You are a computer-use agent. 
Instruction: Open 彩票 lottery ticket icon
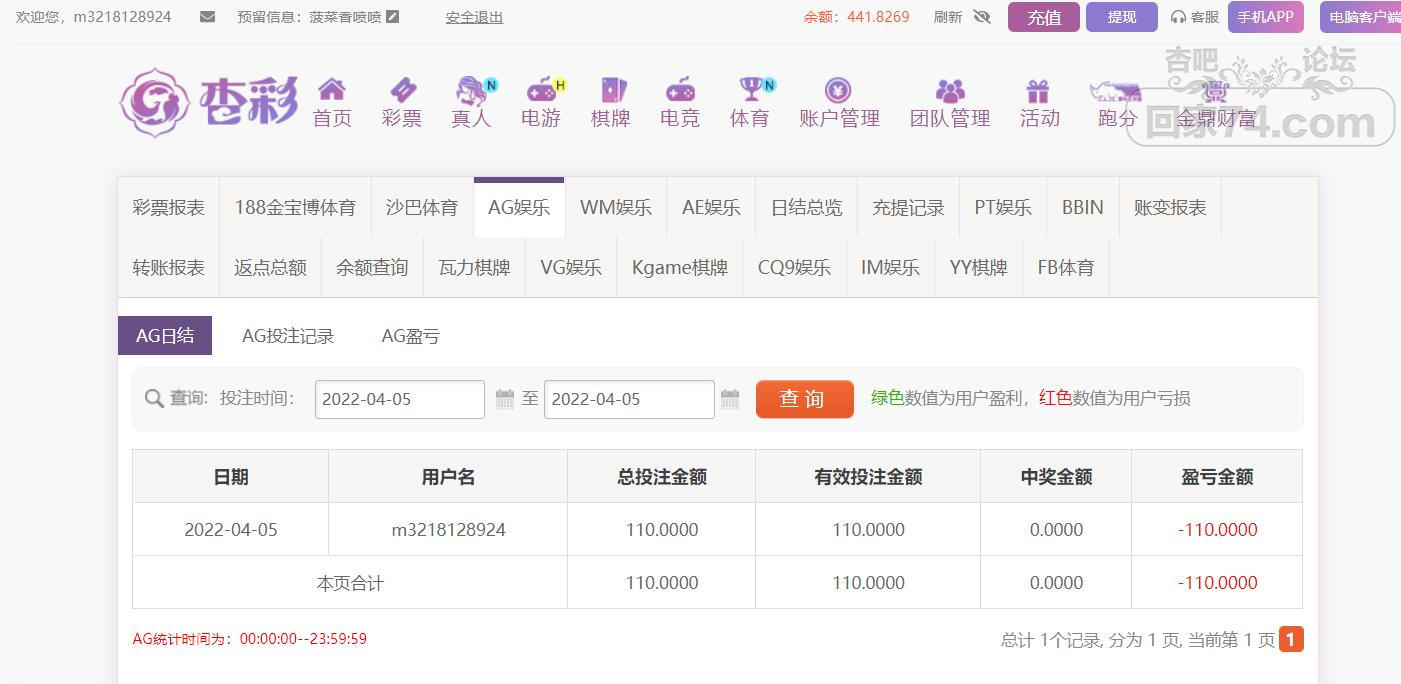click(x=402, y=90)
